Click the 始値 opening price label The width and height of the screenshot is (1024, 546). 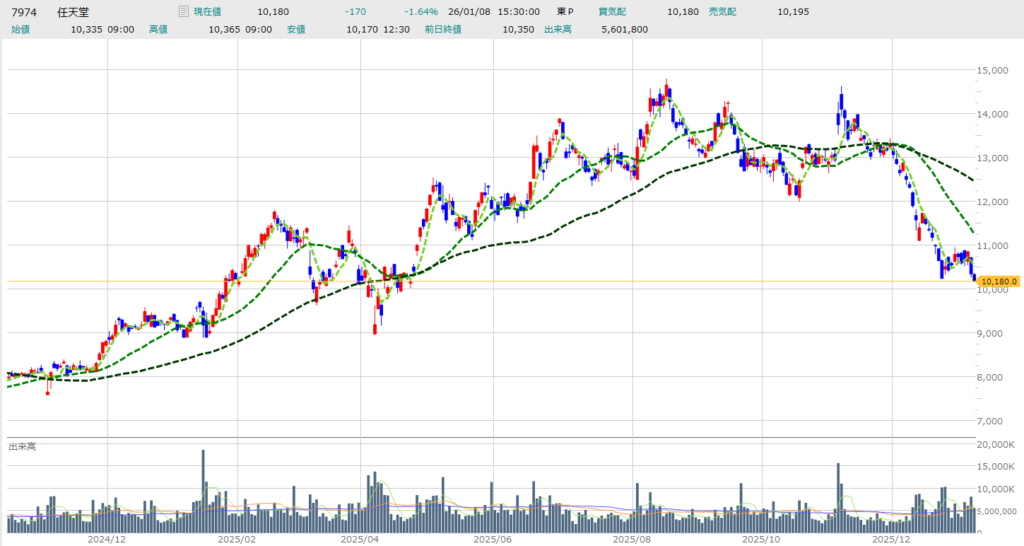point(20,30)
